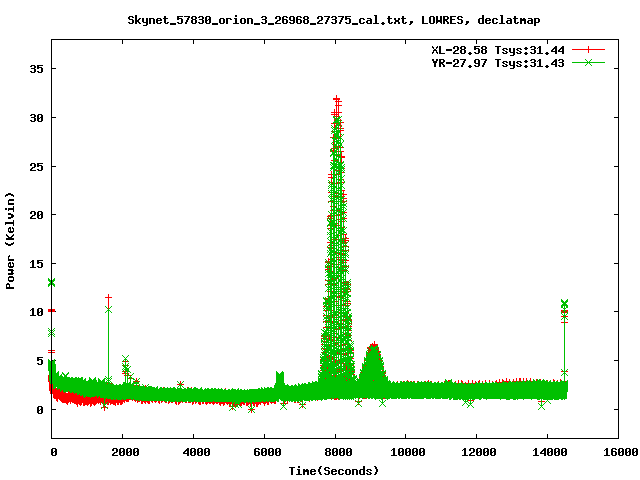Click the y-axis tick label 25
Image resolution: width=640 pixels, height=480 pixels.
tap(36, 167)
